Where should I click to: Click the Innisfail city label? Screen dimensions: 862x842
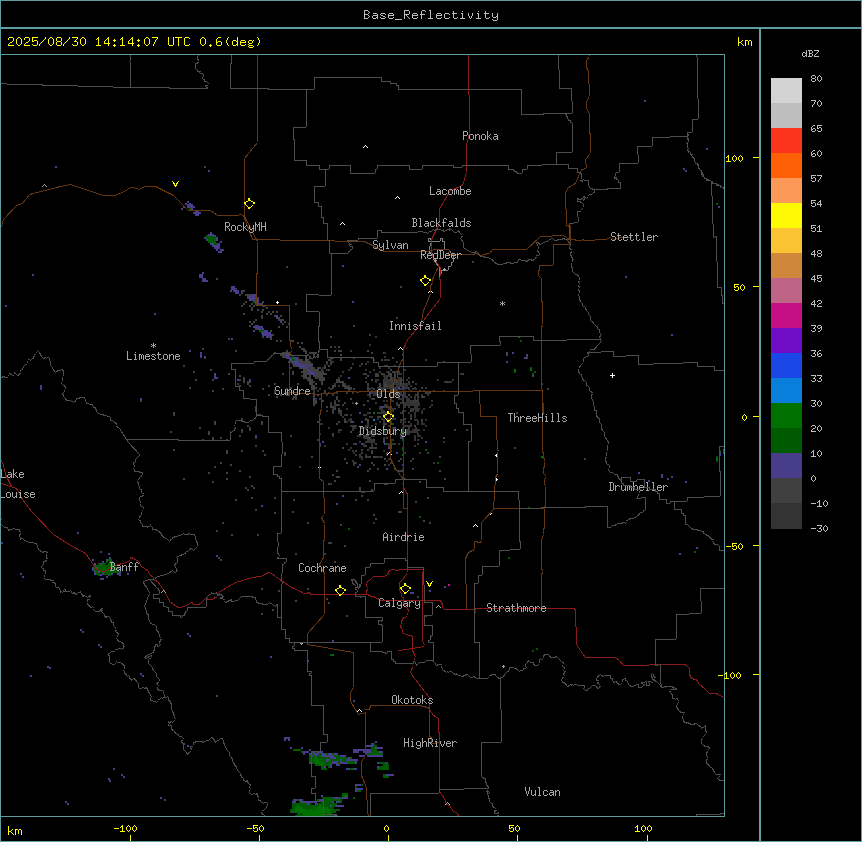(415, 326)
